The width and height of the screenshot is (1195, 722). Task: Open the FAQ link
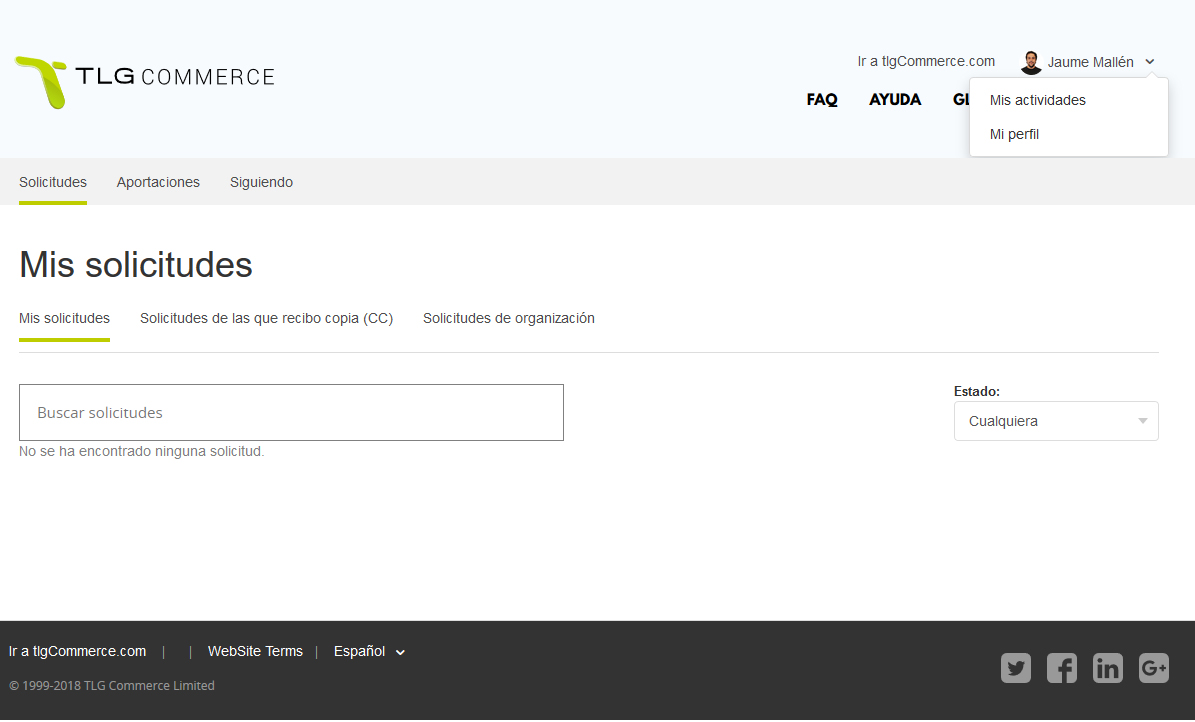822,99
